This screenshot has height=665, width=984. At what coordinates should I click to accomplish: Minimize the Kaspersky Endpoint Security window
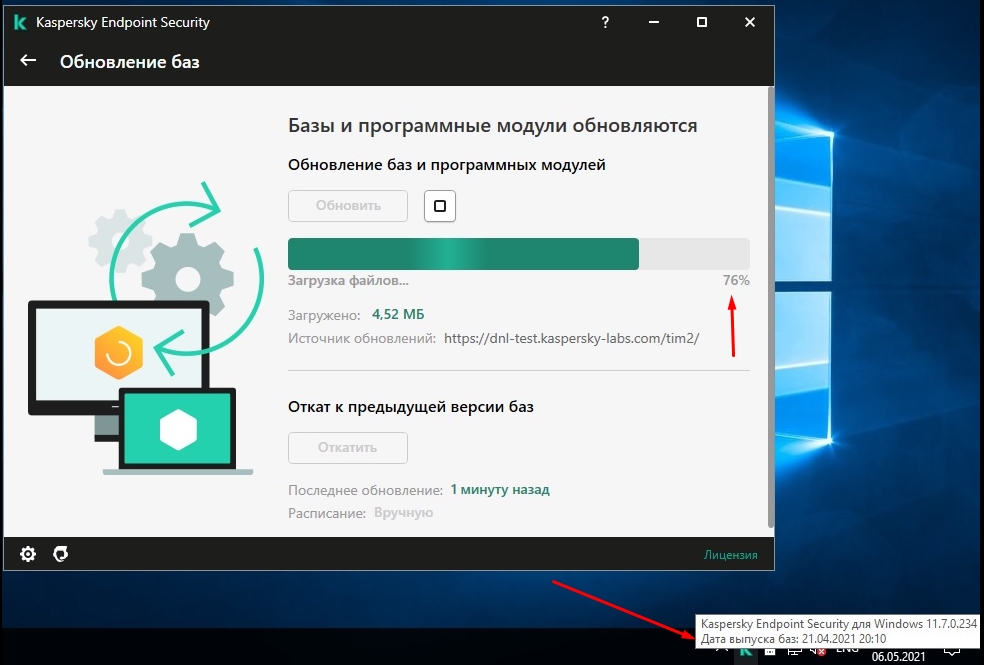tap(654, 22)
